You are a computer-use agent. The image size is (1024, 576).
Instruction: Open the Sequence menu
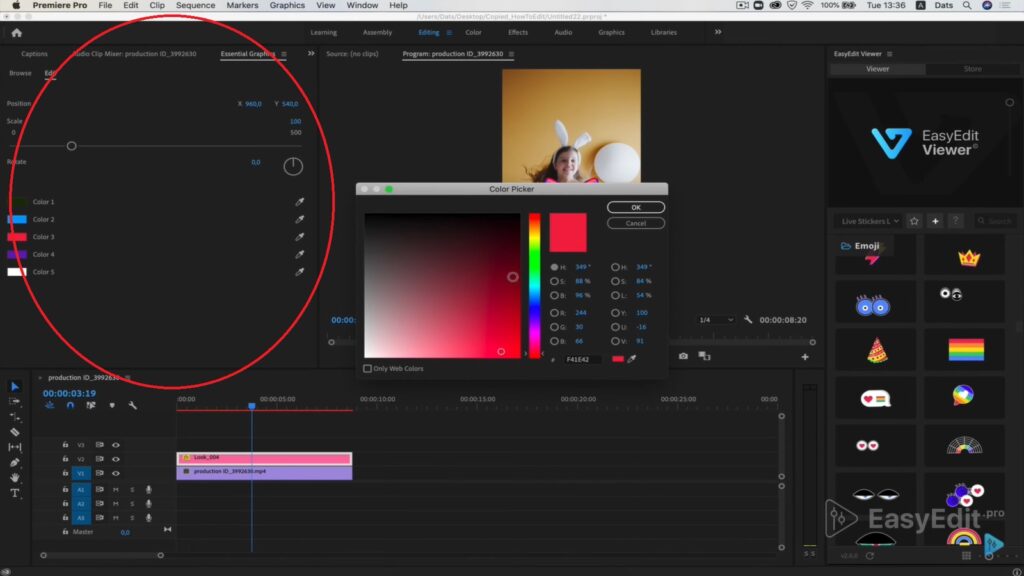pos(195,5)
